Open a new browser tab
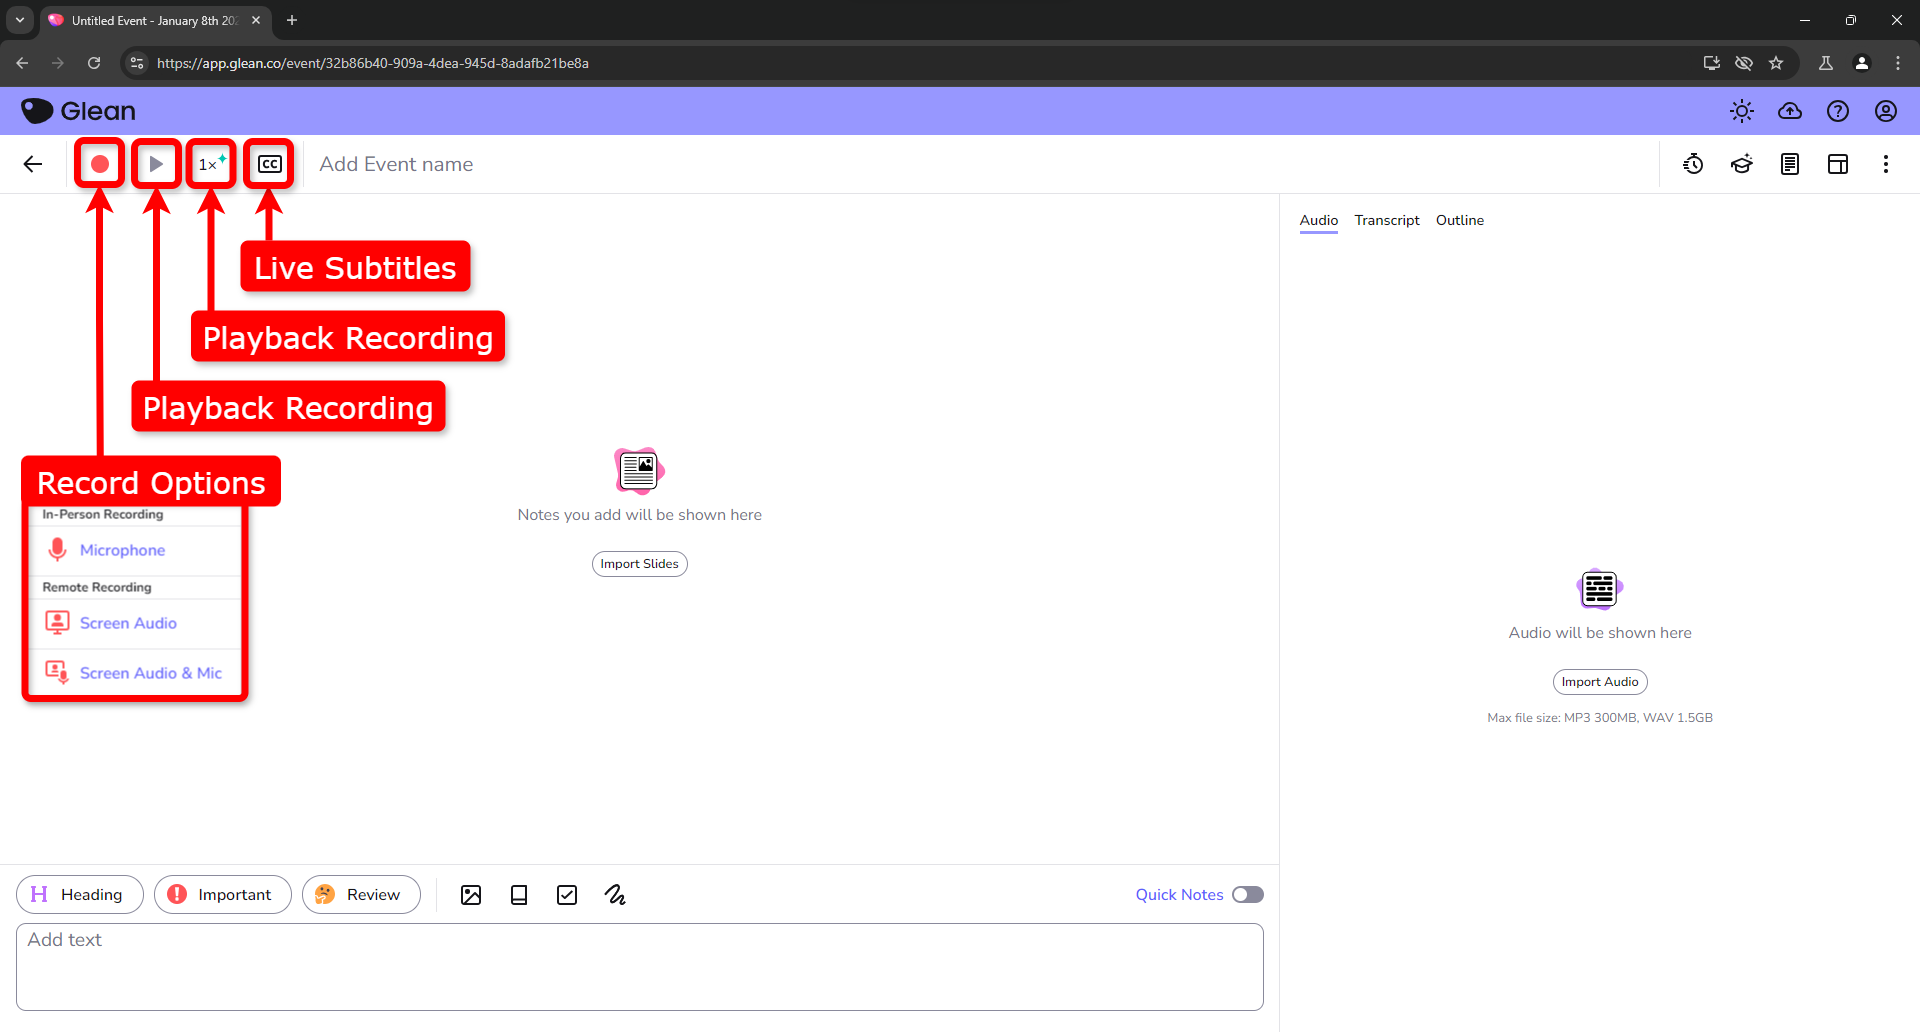Image resolution: width=1920 pixels, height=1032 pixels. tap(292, 20)
